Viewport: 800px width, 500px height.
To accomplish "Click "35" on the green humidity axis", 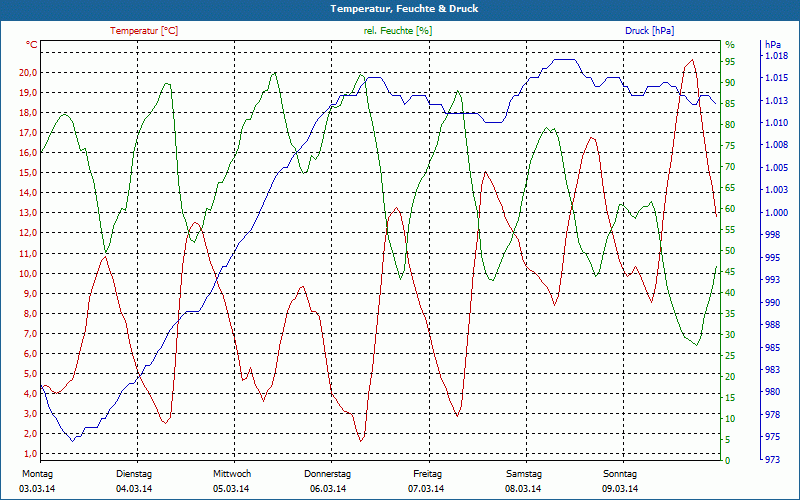I will point(730,314).
